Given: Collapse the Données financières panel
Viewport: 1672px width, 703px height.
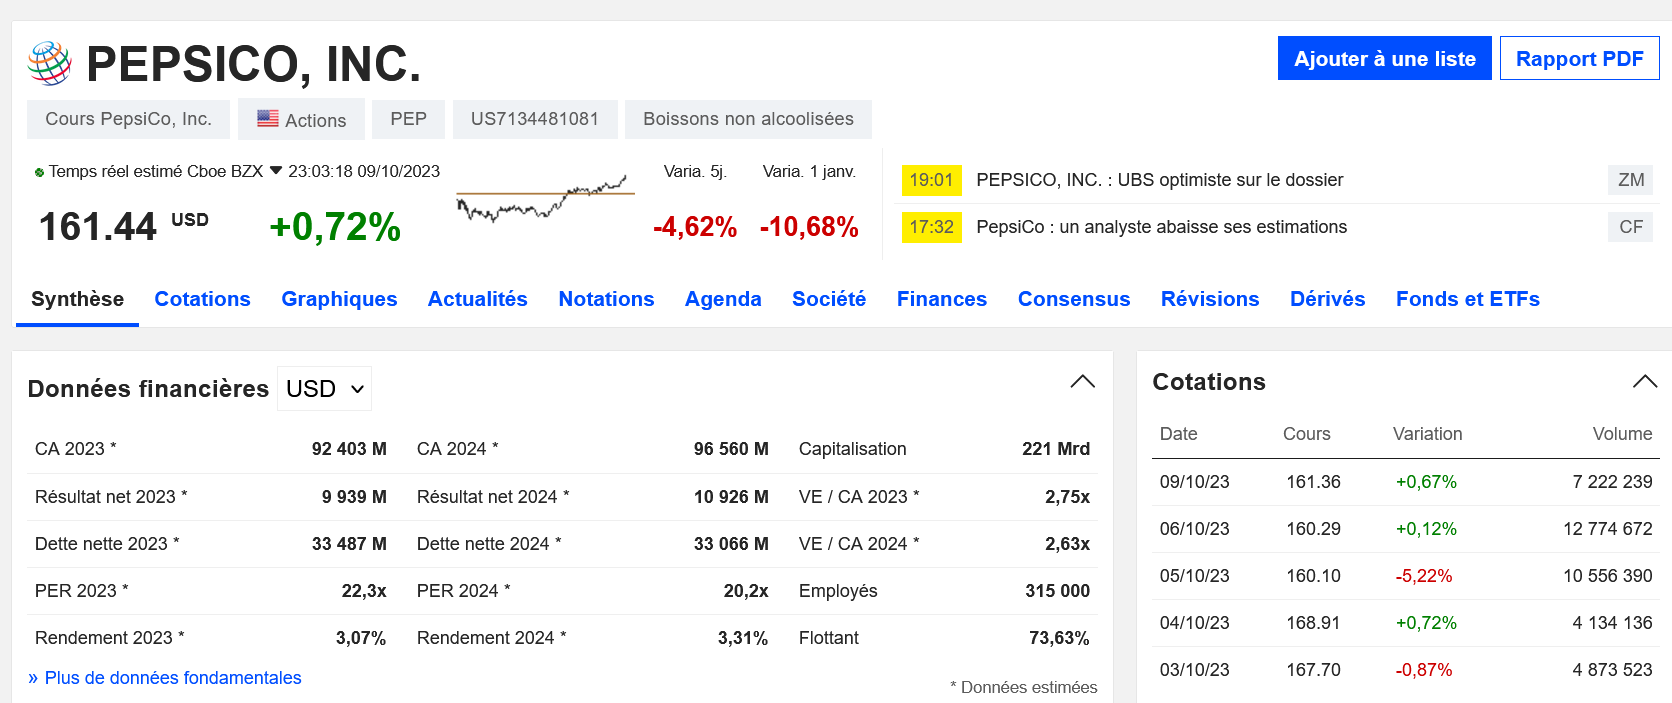Looking at the screenshot, I should [1083, 382].
